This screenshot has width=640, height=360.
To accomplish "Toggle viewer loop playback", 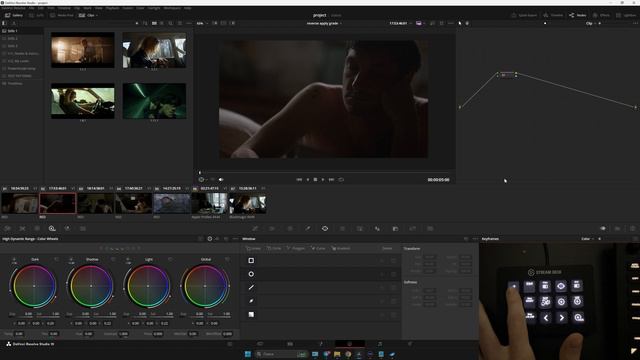I will point(341,180).
